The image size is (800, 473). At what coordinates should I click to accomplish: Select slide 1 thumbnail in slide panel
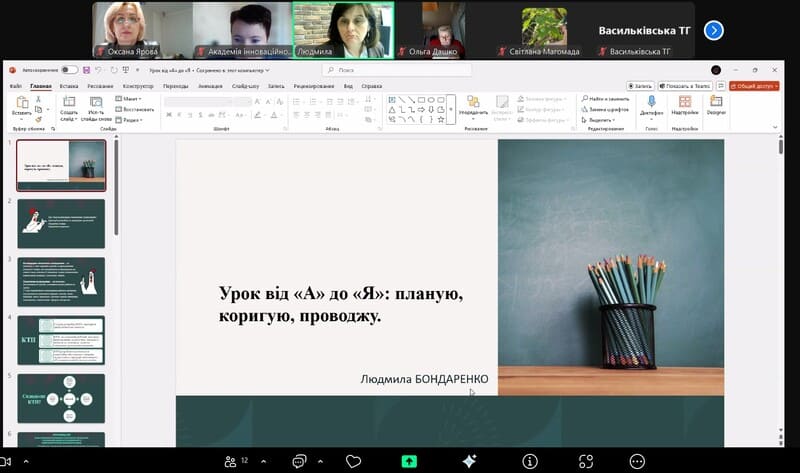click(61, 165)
